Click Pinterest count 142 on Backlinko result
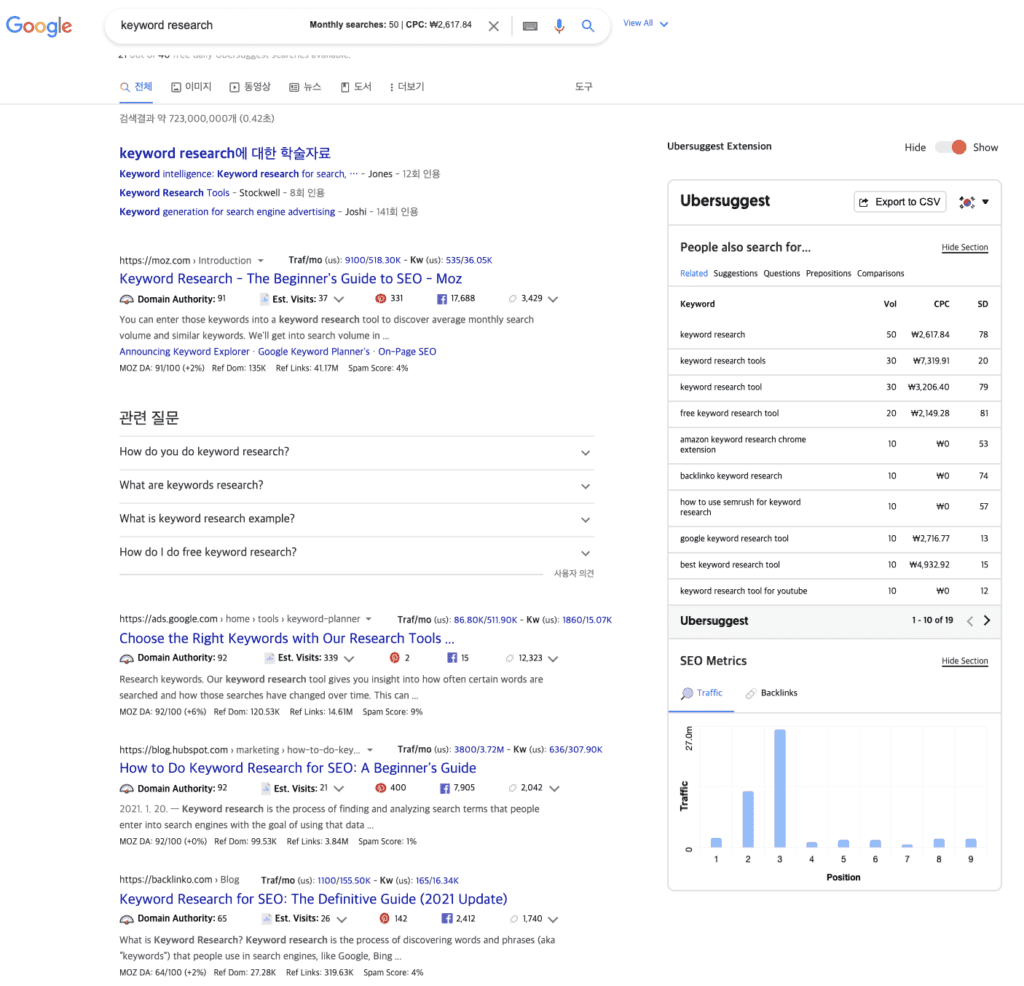This screenshot has height=986, width=1024. (385, 919)
